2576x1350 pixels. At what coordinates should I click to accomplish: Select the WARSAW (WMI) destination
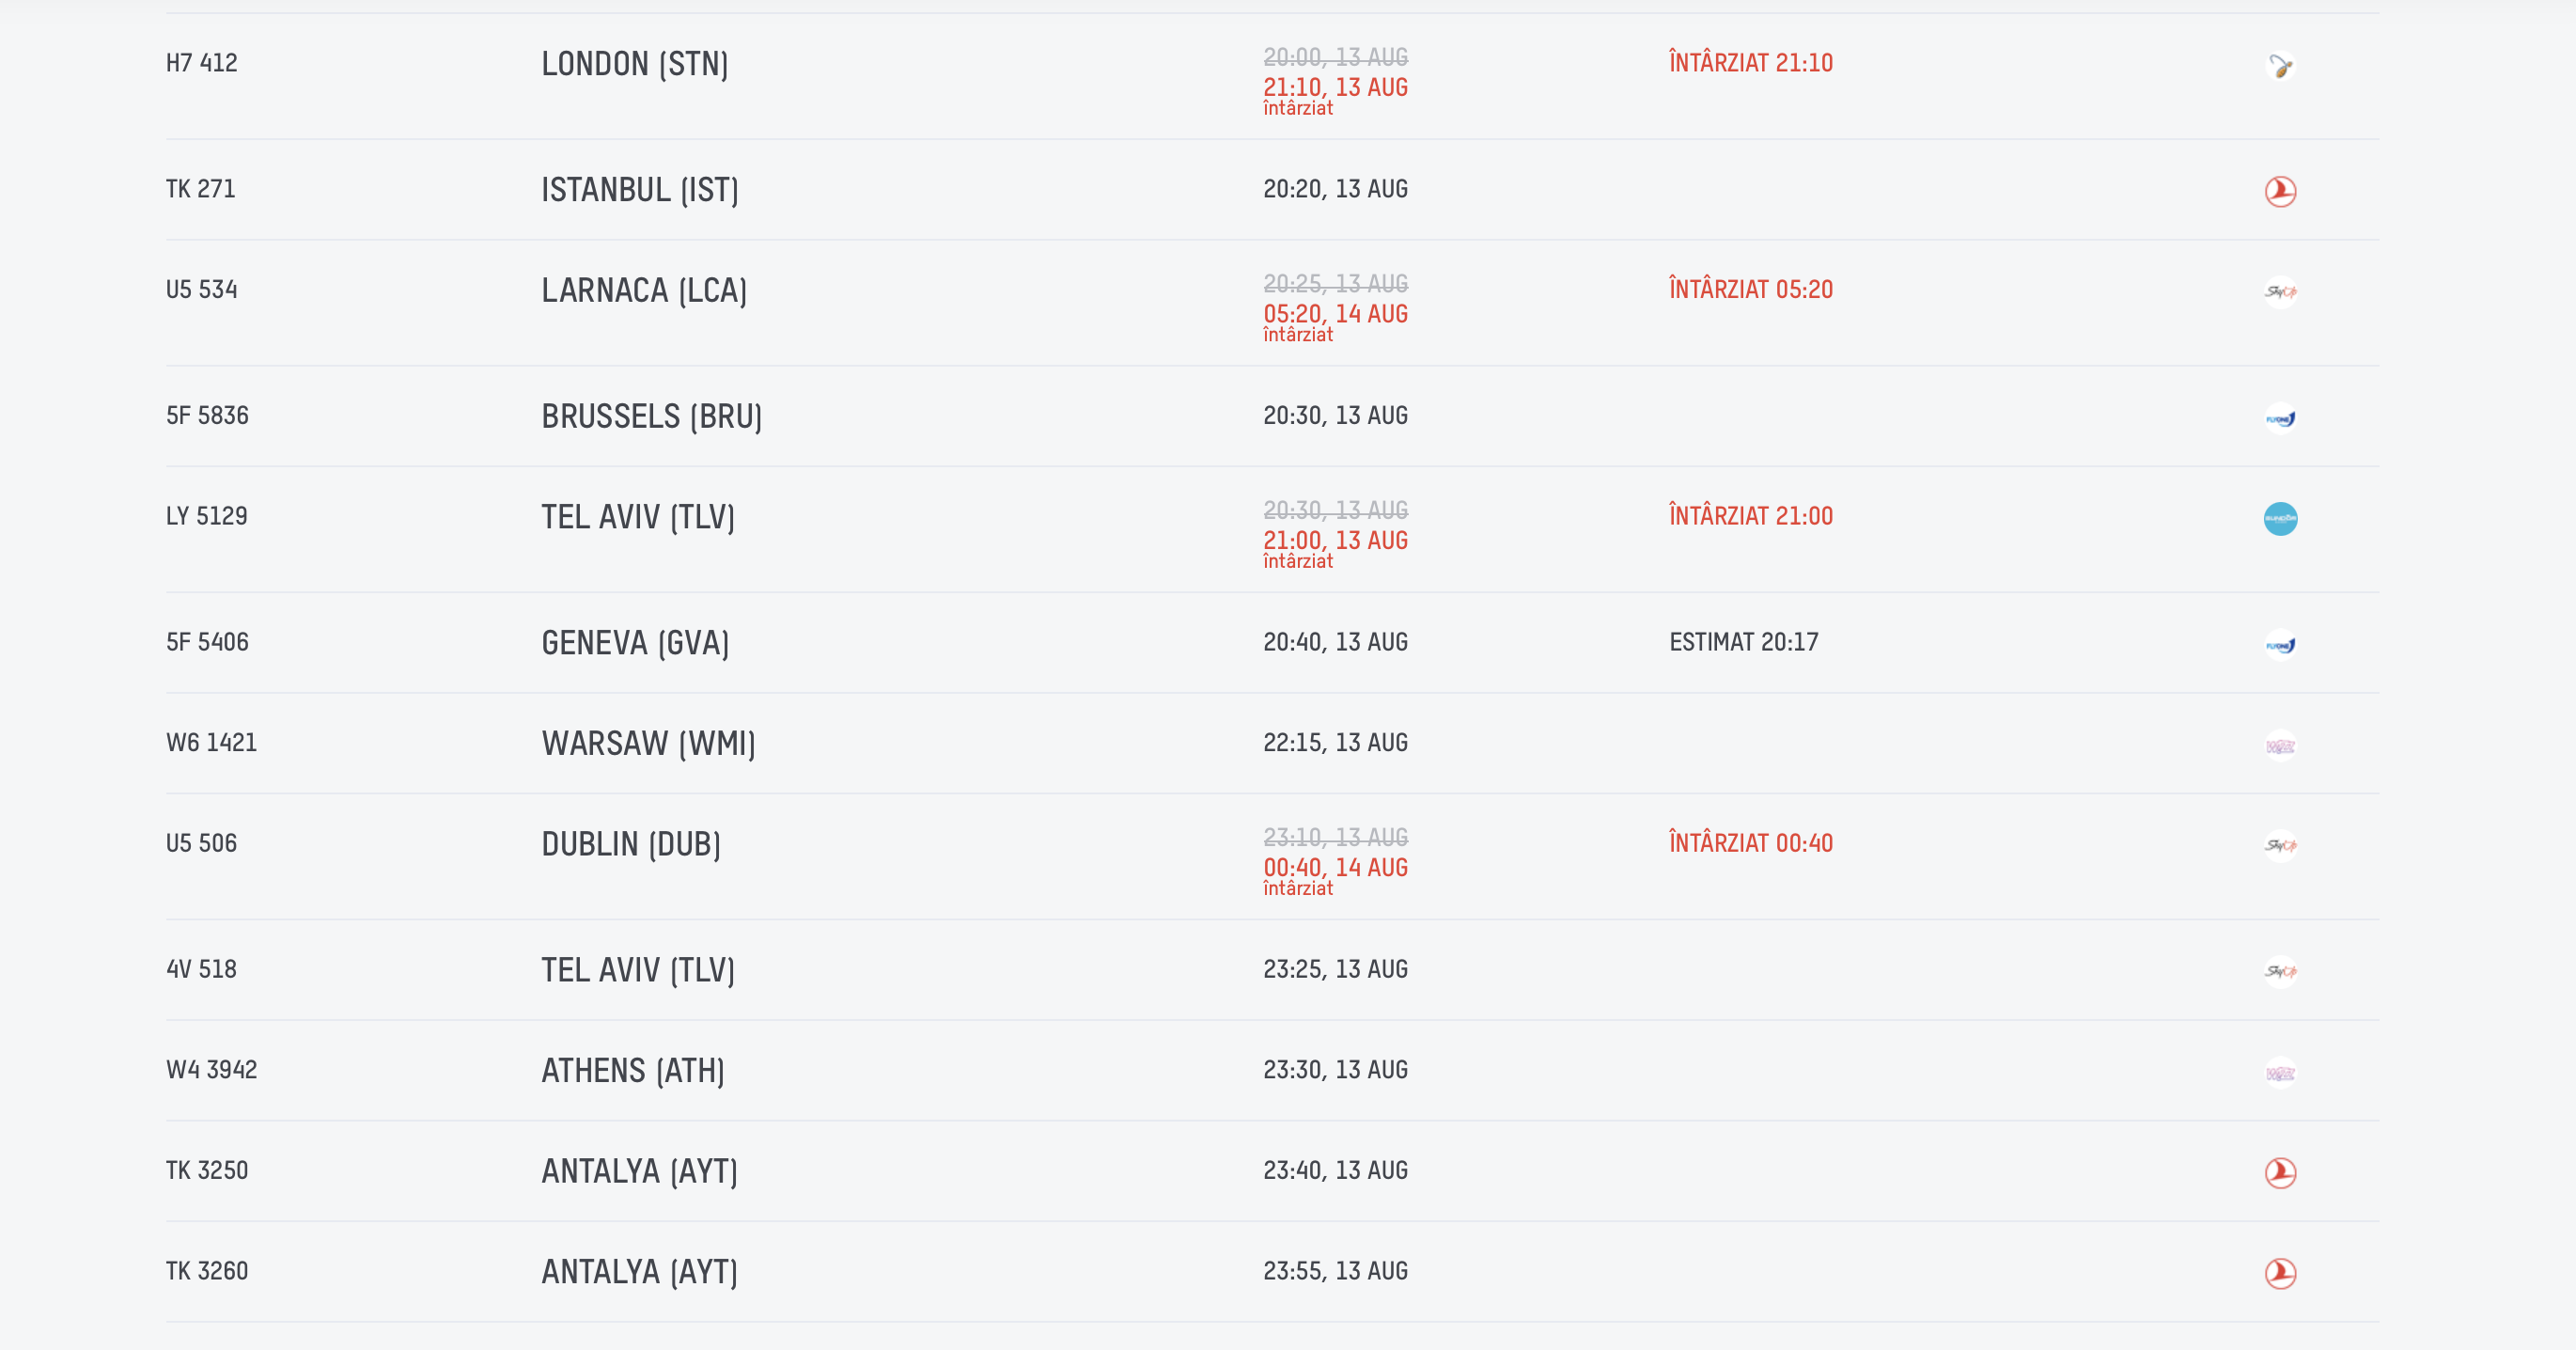point(648,744)
